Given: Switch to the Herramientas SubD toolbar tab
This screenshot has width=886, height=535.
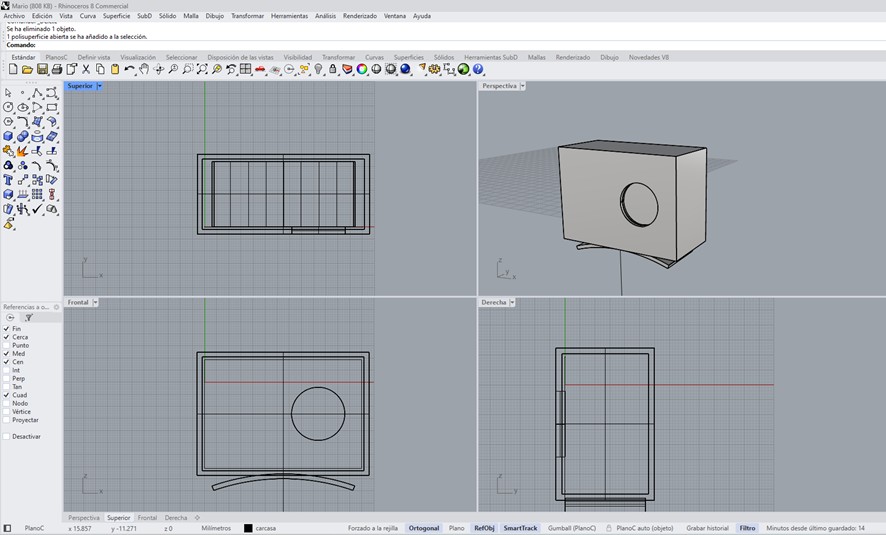Looking at the screenshot, I should 490,57.
